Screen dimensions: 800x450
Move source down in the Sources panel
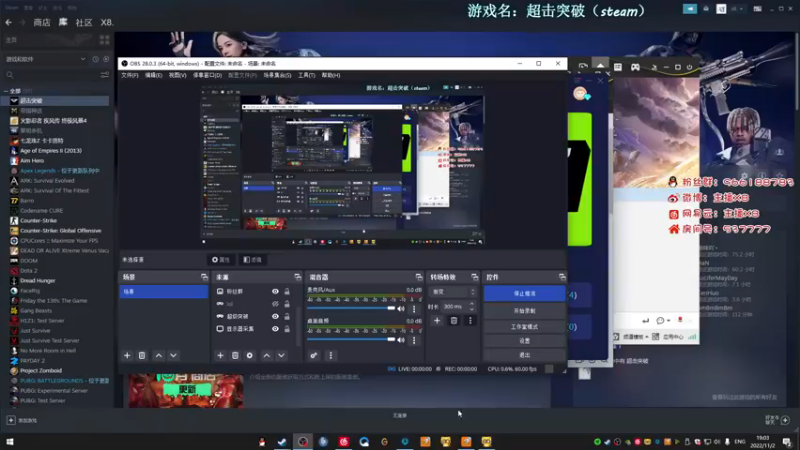[281, 355]
